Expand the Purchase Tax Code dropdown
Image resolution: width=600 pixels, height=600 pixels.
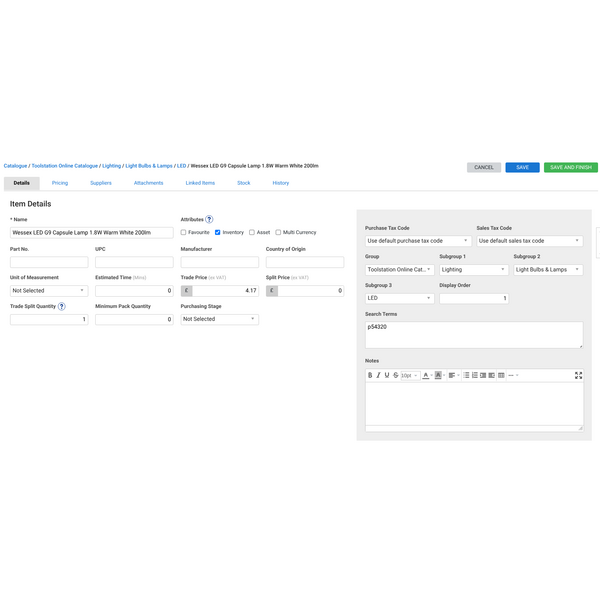[x=418, y=241]
